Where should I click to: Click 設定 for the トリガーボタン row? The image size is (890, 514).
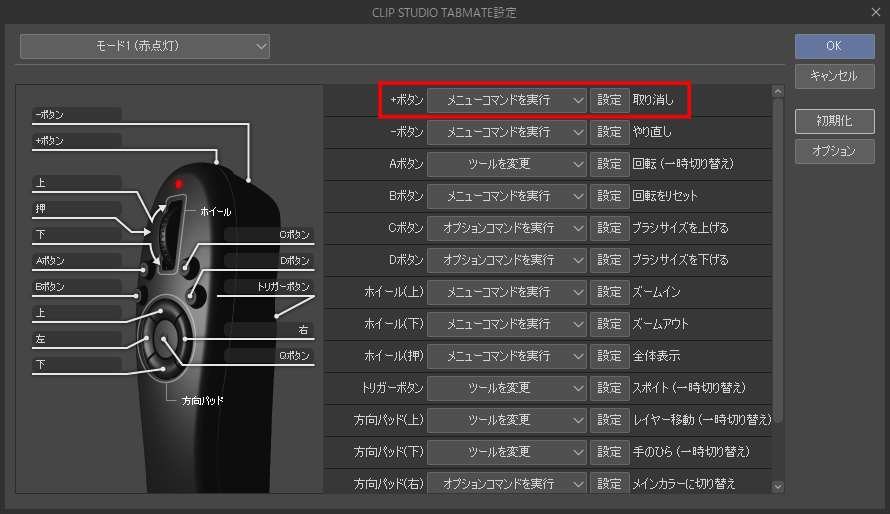[610, 388]
